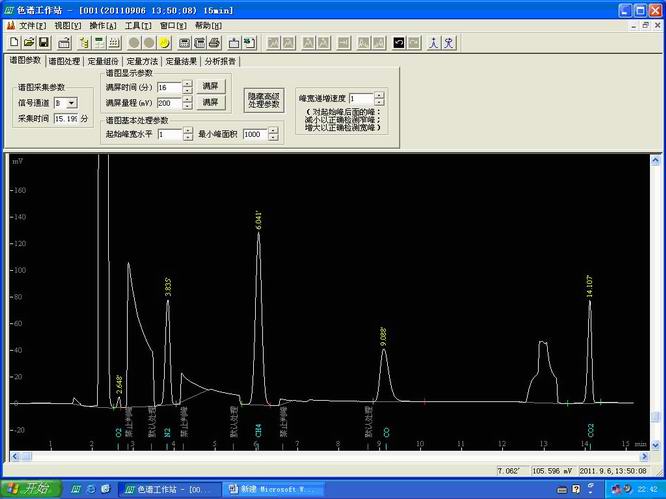
Task: Click the 满屏时间 input field
Action: [x=169, y=87]
